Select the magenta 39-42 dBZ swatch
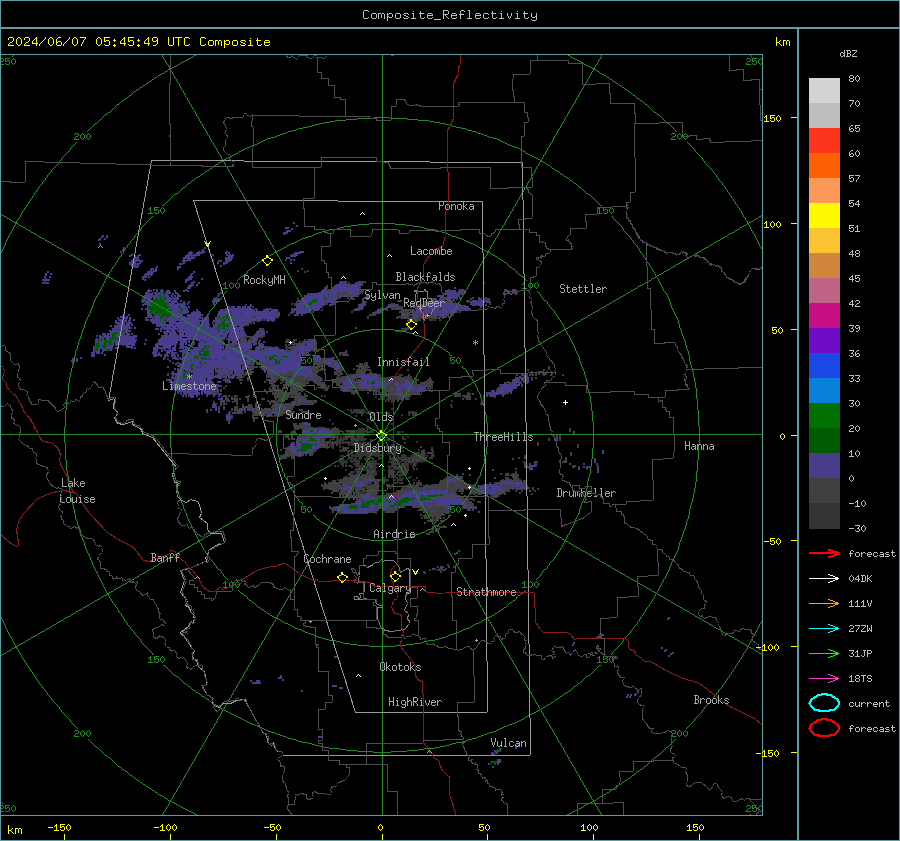900x841 pixels. pyautogui.click(x=824, y=316)
